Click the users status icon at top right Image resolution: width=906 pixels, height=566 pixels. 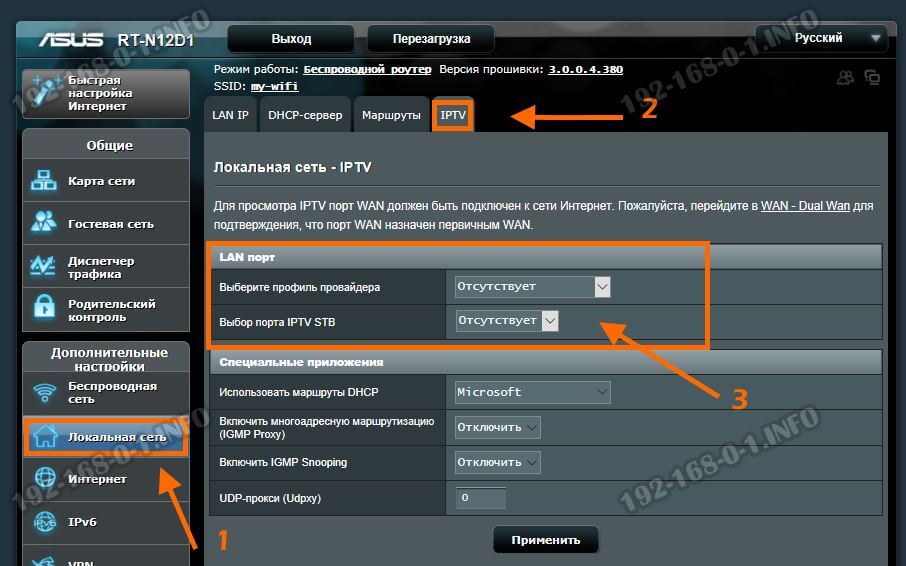(846, 77)
